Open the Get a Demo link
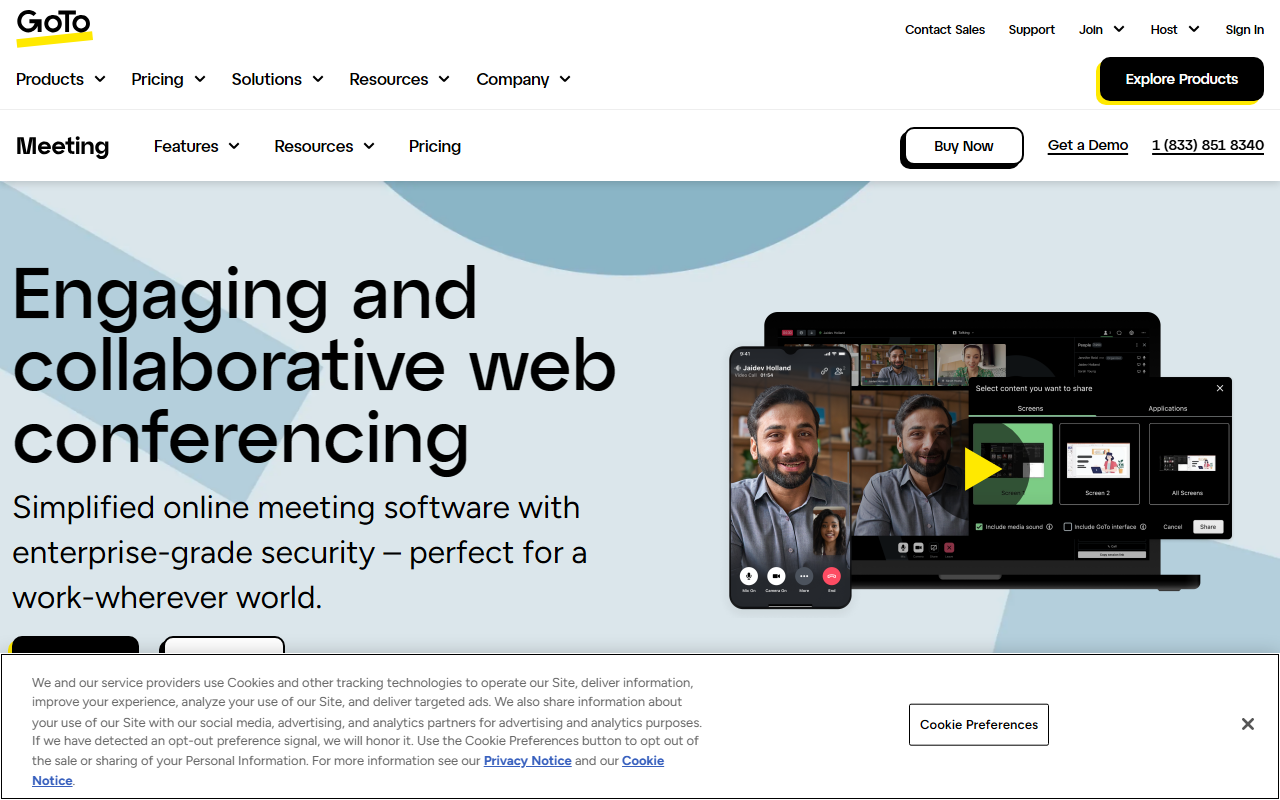Screen dimensions: 1280x800 1088,145
